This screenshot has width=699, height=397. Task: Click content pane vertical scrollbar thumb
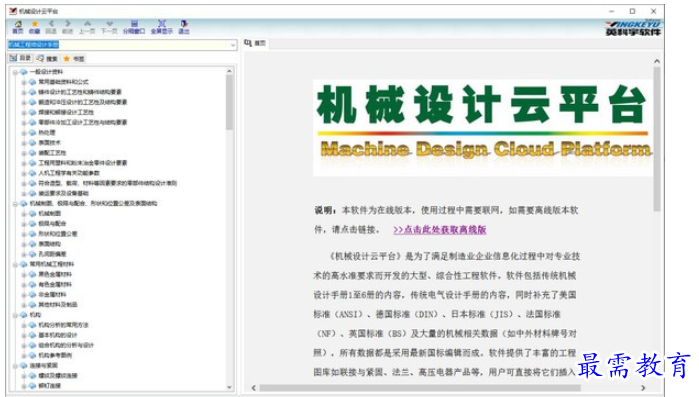click(657, 139)
